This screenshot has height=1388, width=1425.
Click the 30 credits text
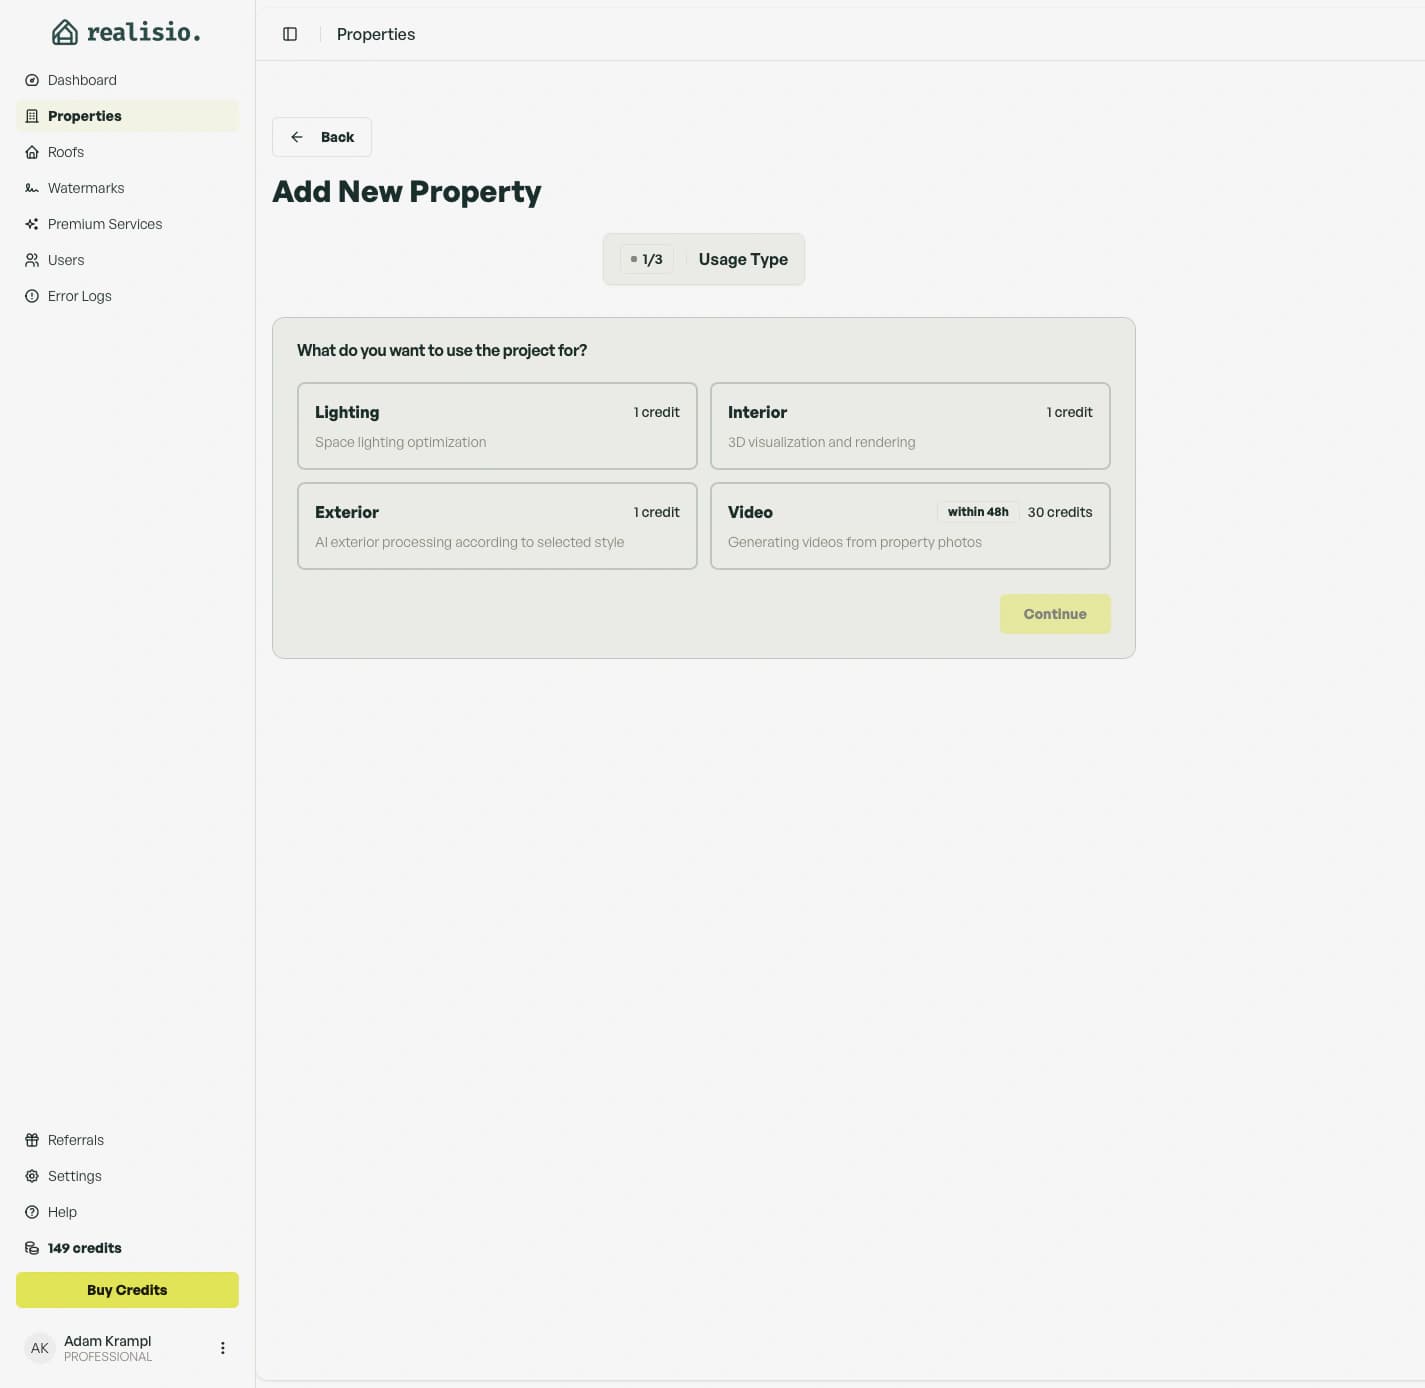(x=1060, y=512)
